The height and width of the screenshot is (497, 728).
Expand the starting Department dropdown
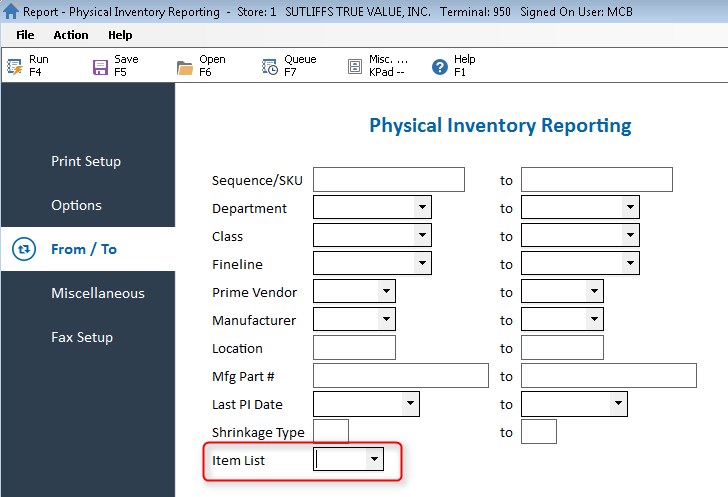click(x=422, y=208)
